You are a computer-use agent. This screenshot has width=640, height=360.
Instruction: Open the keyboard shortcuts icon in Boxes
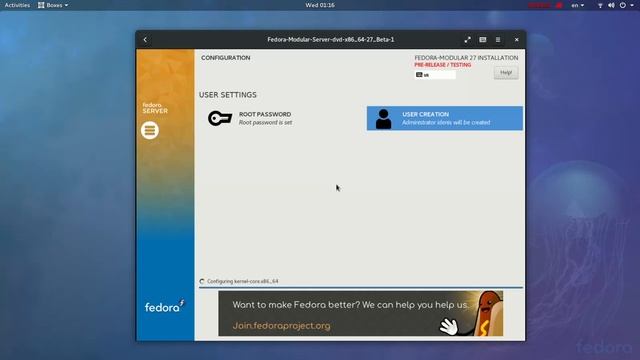click(483, 40)
